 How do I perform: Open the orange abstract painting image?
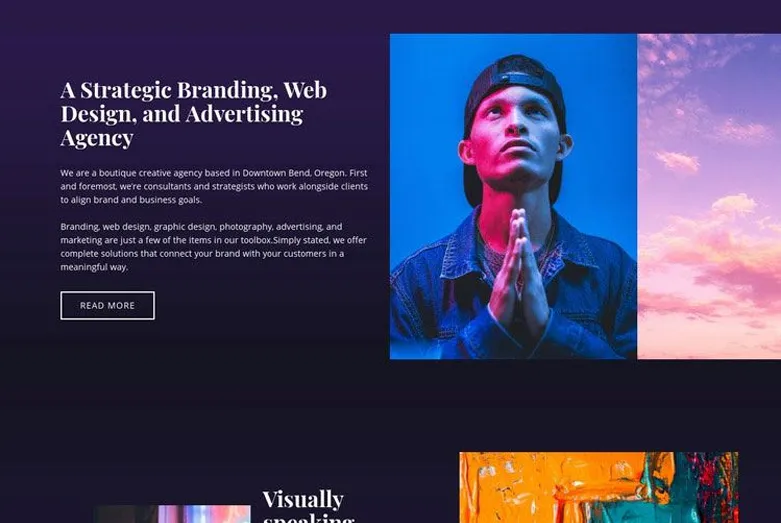(599, 488)
